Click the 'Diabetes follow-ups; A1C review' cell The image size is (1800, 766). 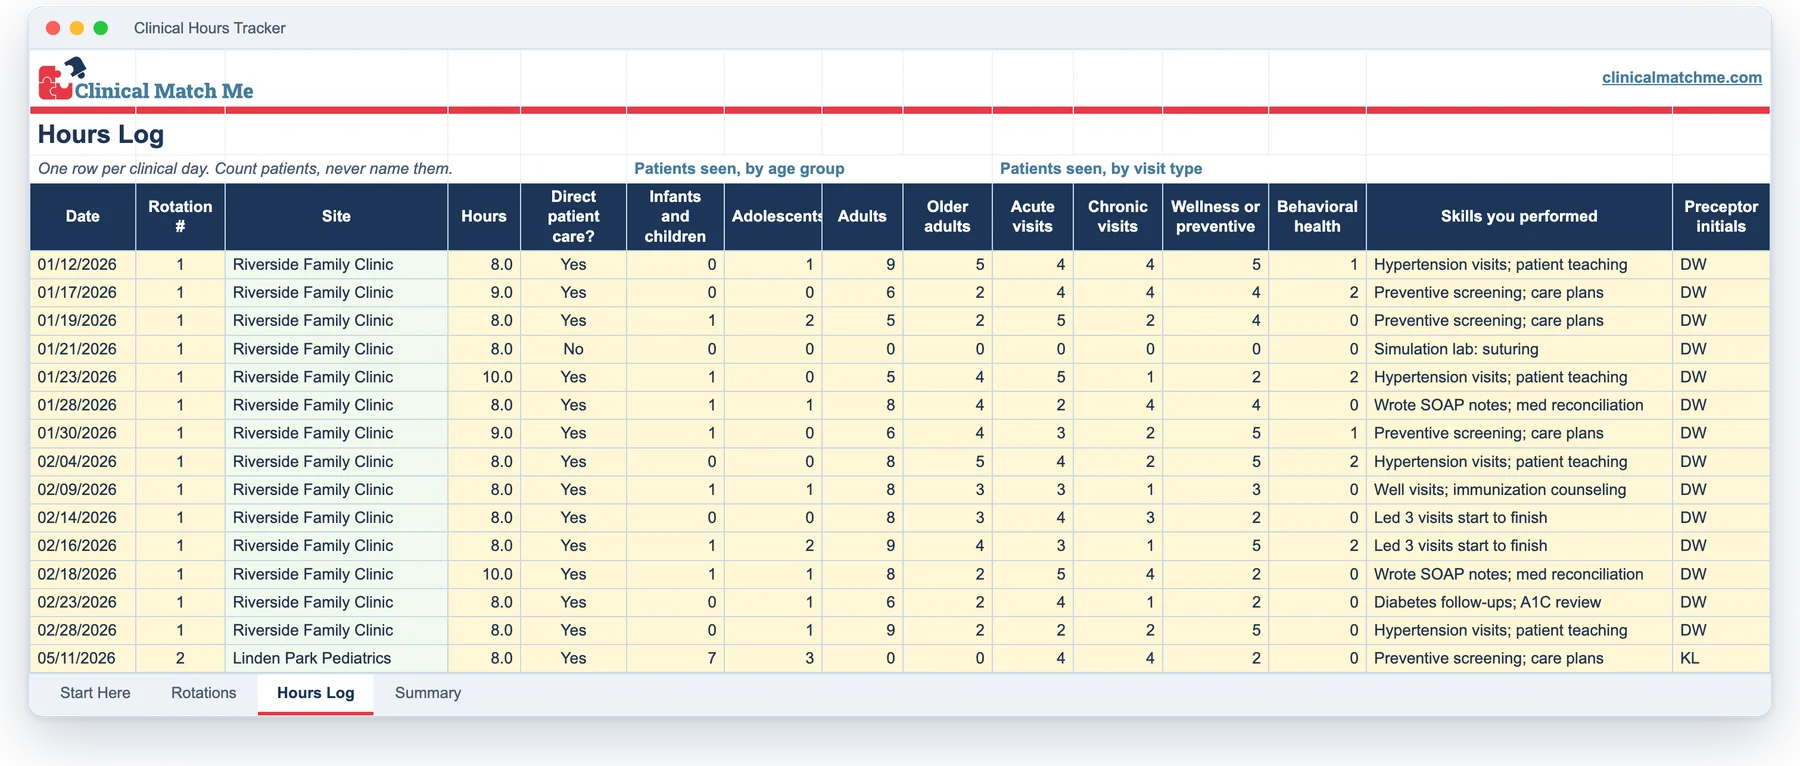click(1519, 602)
